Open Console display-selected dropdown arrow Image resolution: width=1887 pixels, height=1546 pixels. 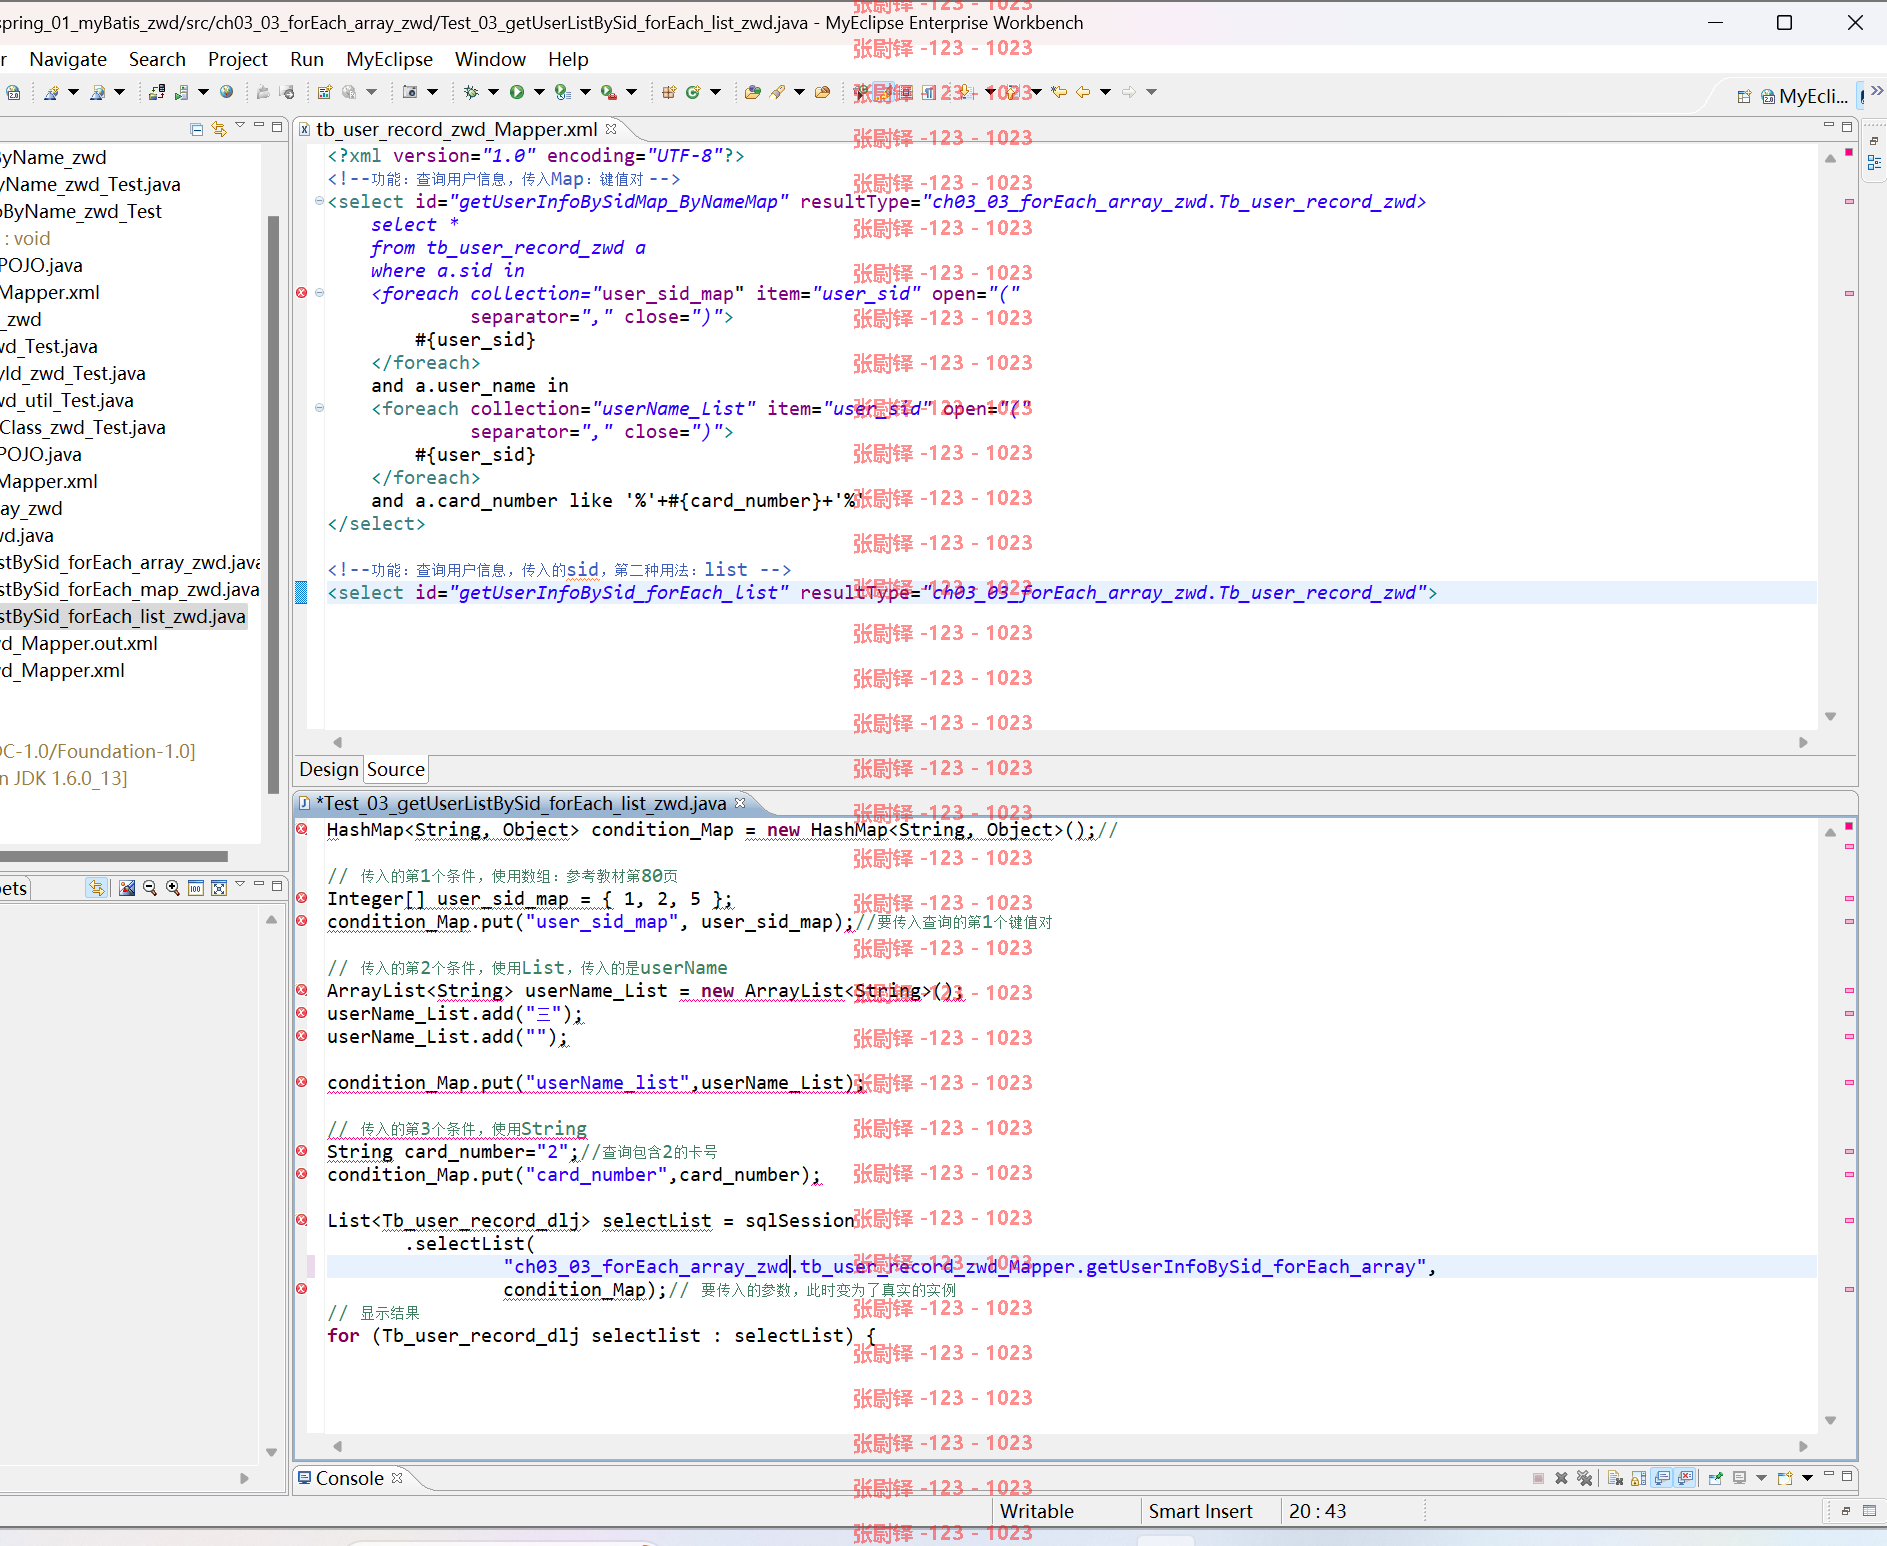[x=1762, y=1478]
